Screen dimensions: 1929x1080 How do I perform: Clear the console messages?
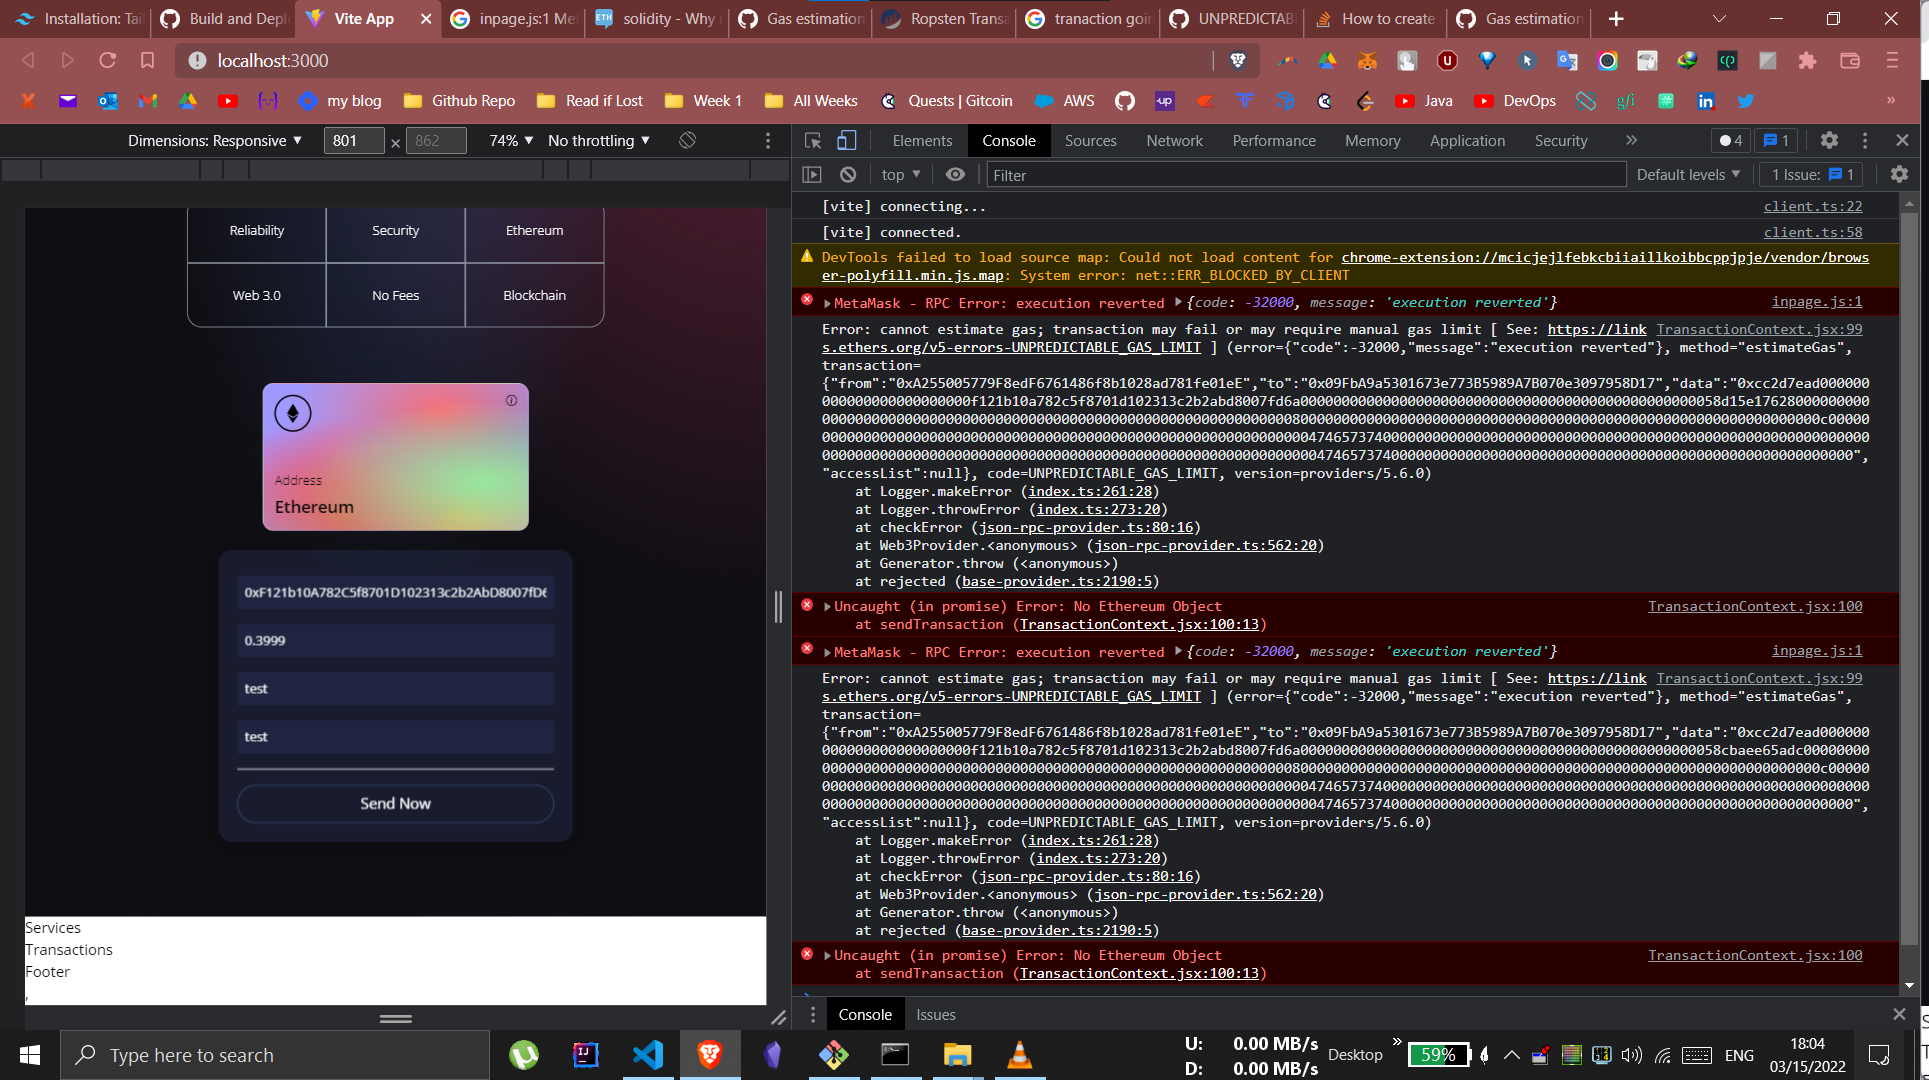click(x=848, y=174)
